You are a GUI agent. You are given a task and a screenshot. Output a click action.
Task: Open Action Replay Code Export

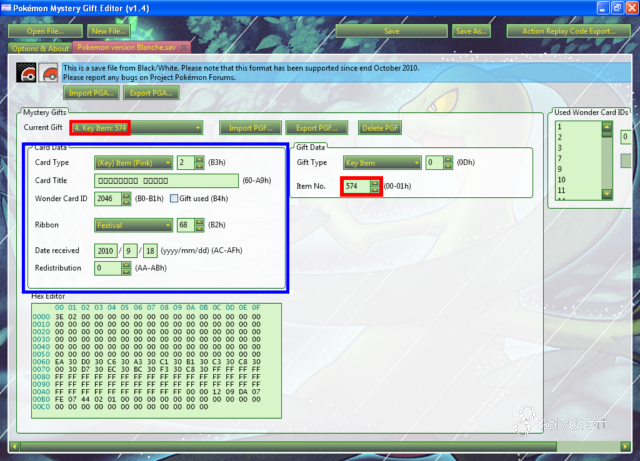[x=569, y=31]
